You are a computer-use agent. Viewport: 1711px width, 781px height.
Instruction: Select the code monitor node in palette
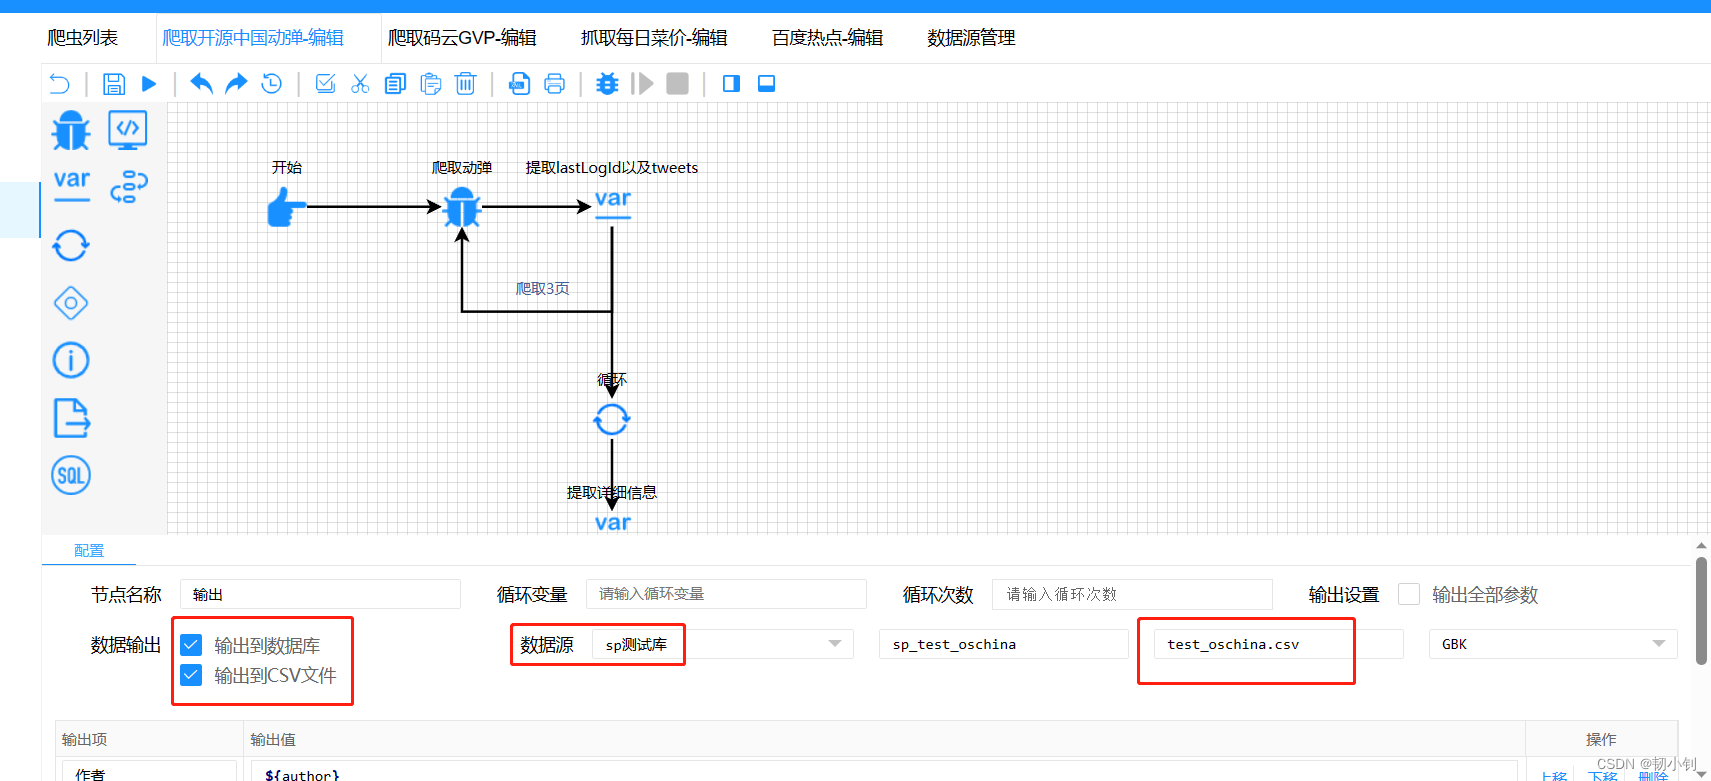click(128, 130)
